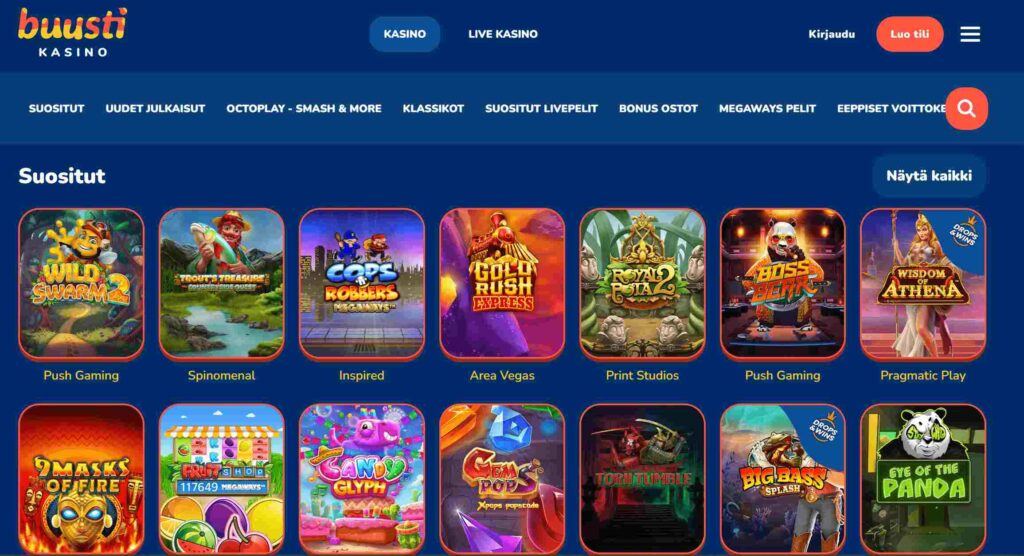Open Eye of the Panda game
This screenshot has width=1024, height=556.
coord(923,480)
